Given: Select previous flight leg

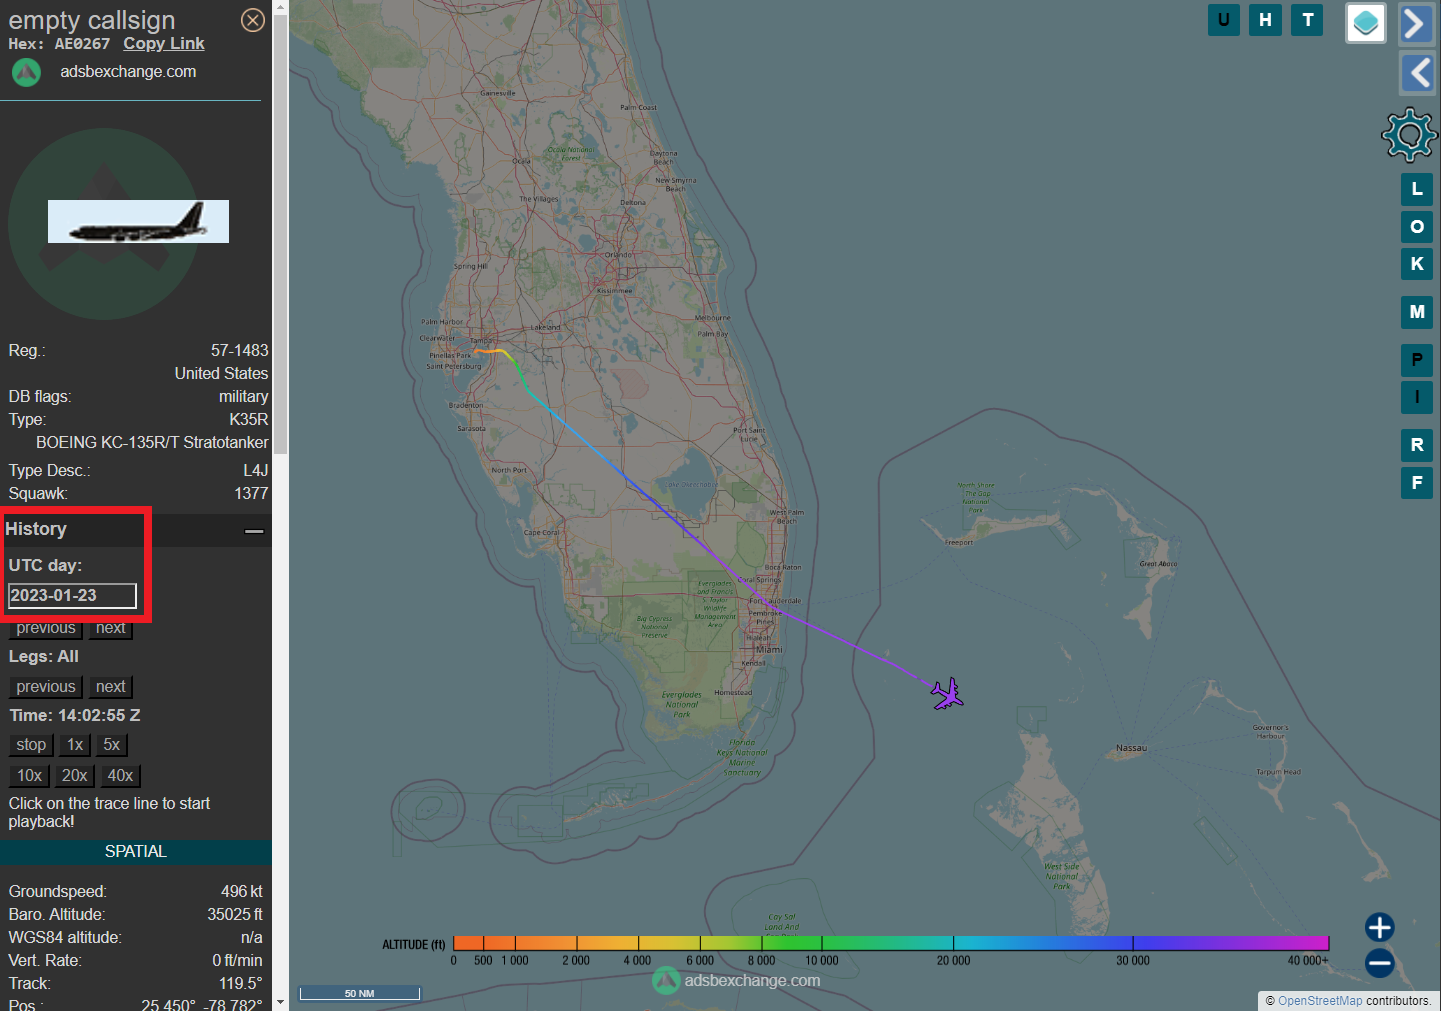Looking at the screenshot, I should pyautogui.click(x=46, y=687).
